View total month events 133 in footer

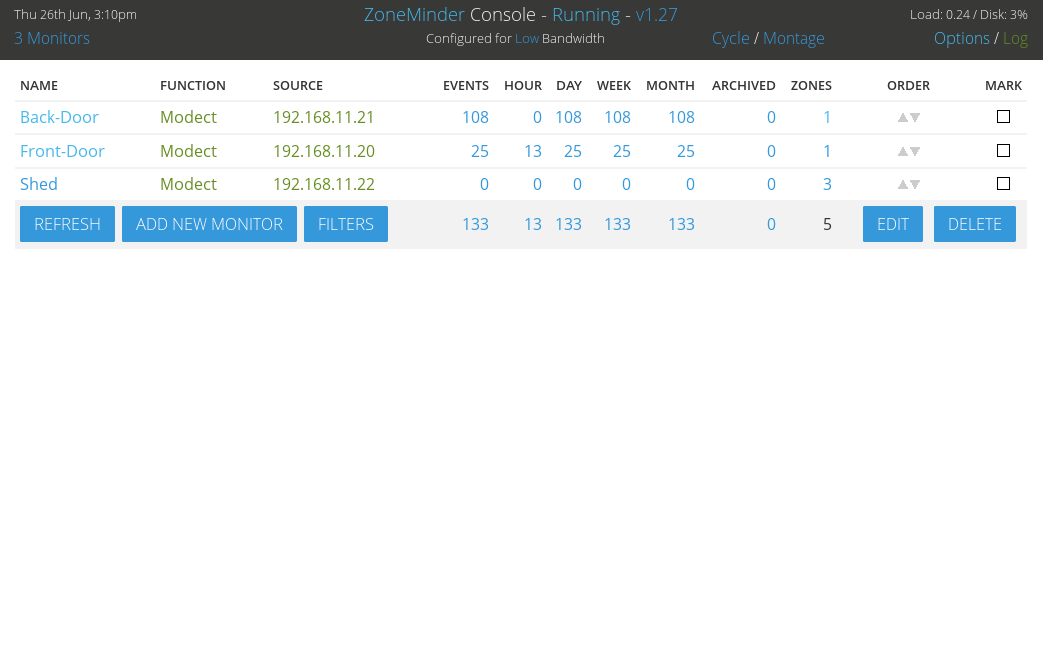[x=682, y=224]
